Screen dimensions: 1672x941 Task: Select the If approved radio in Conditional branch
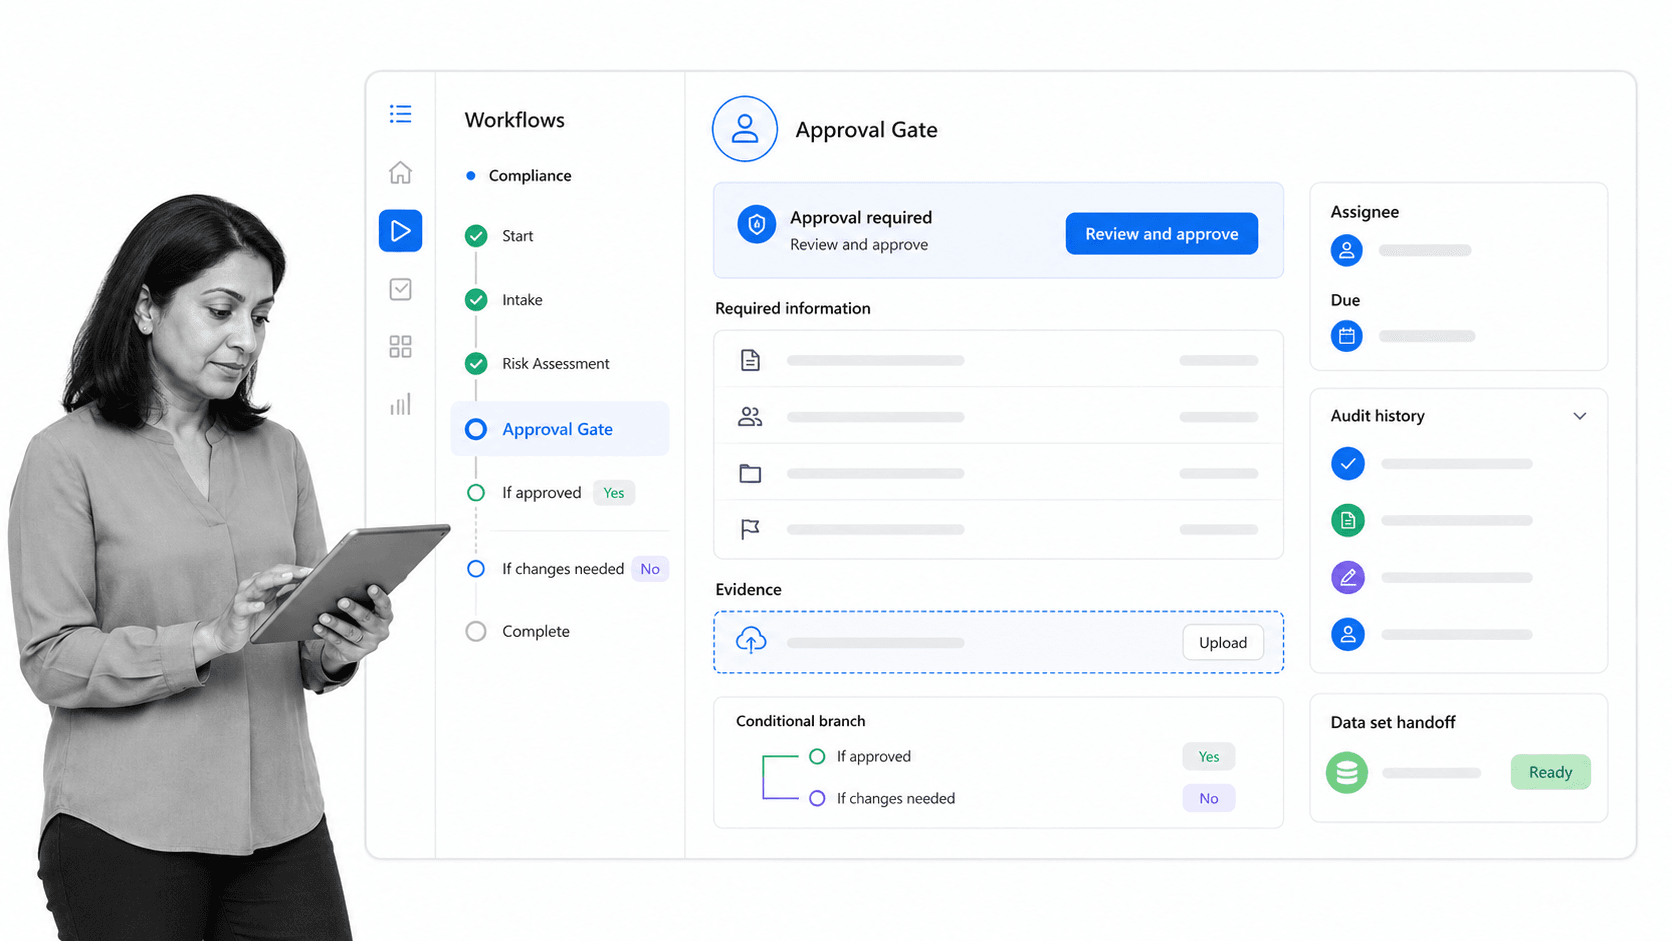point(817,757)
